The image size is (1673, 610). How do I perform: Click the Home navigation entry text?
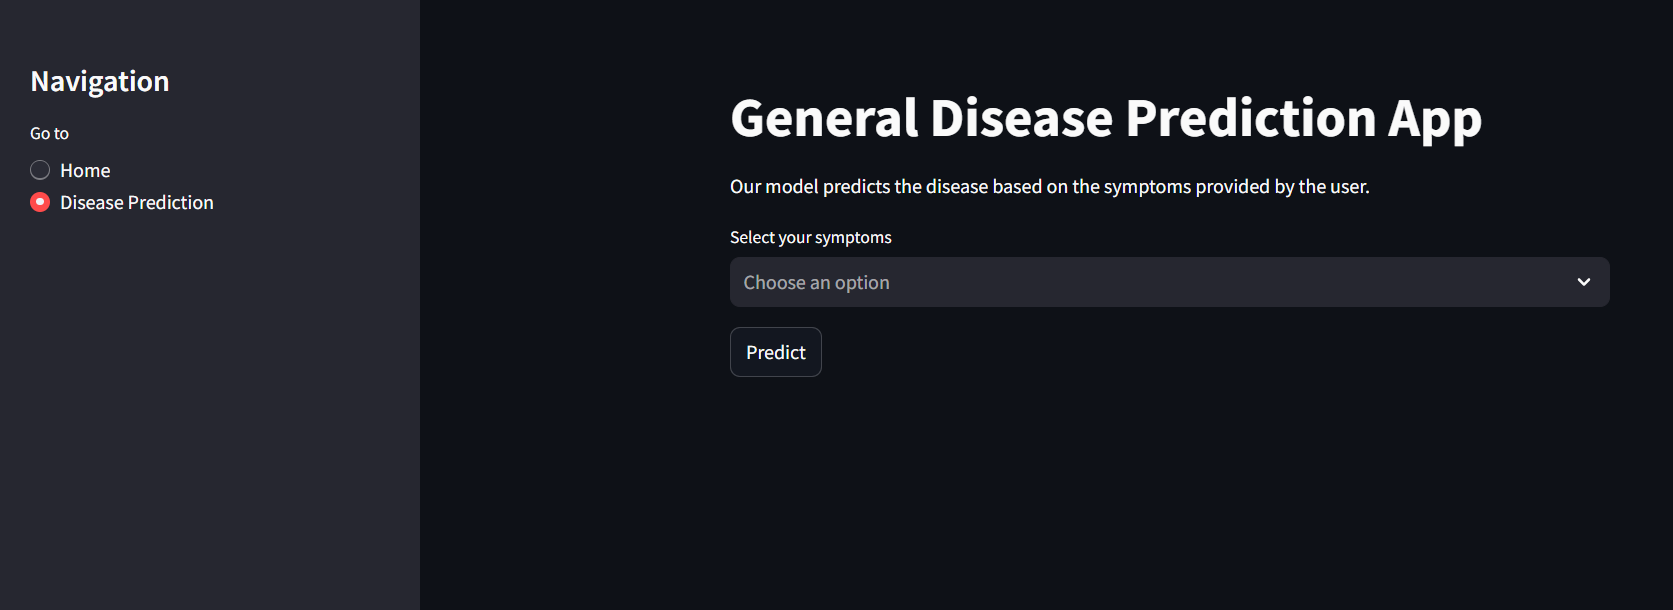pos(85,170)
